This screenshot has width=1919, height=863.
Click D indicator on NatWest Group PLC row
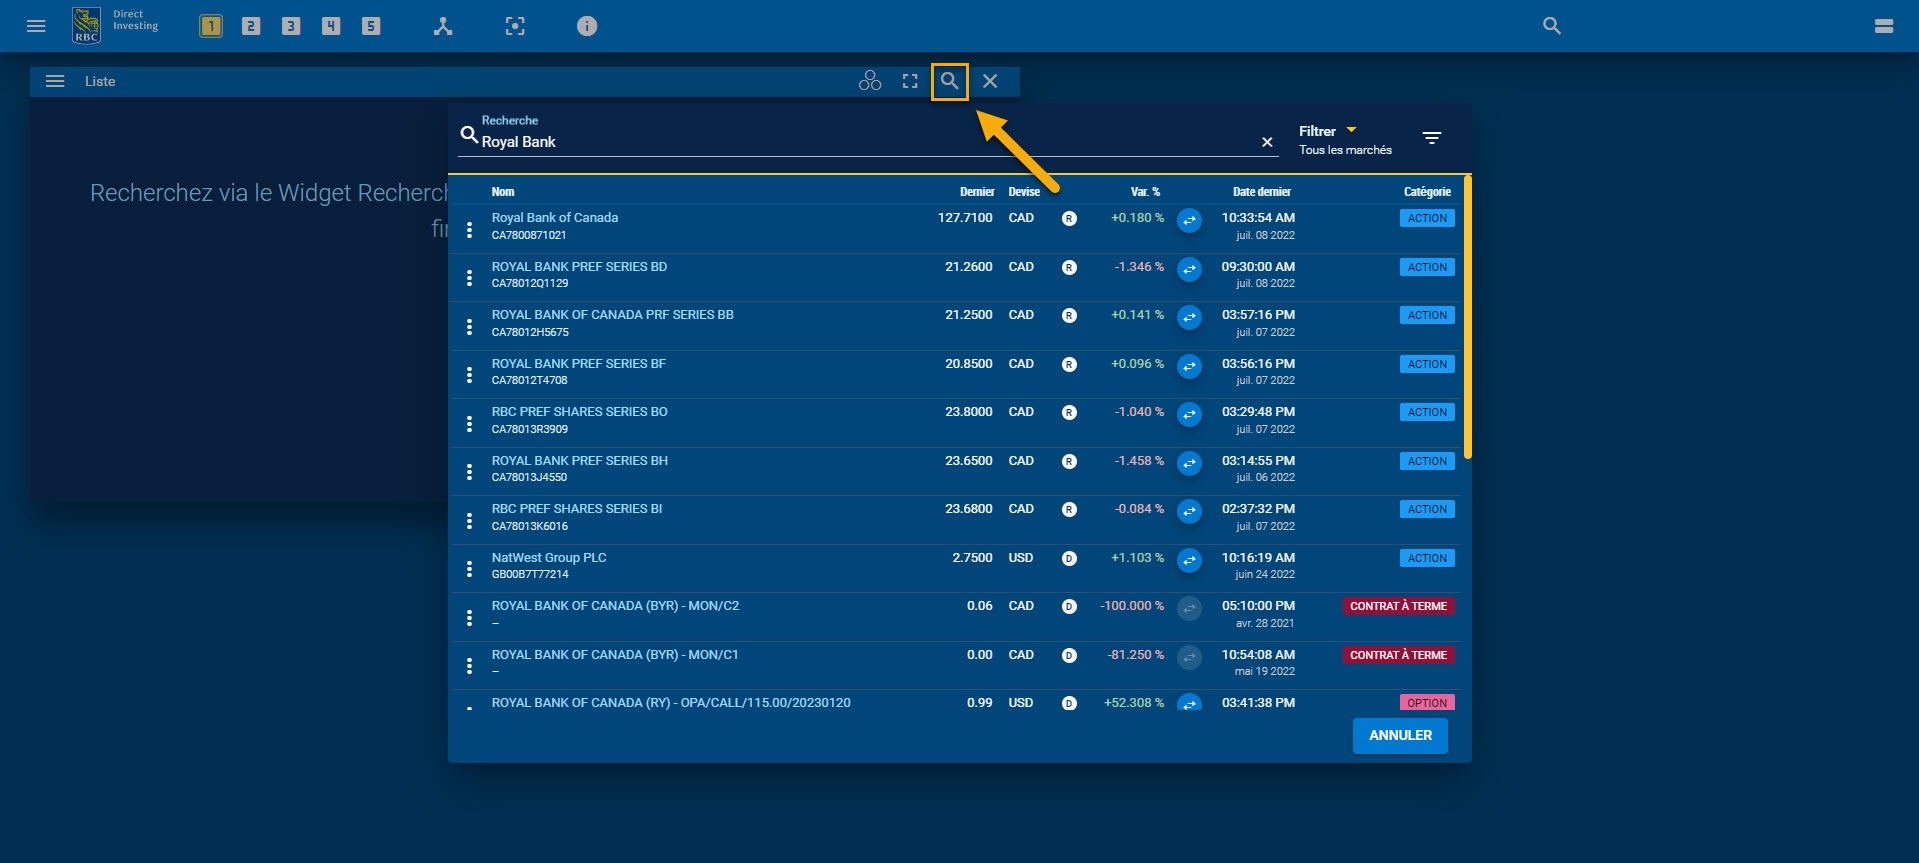click(1069, 559)
